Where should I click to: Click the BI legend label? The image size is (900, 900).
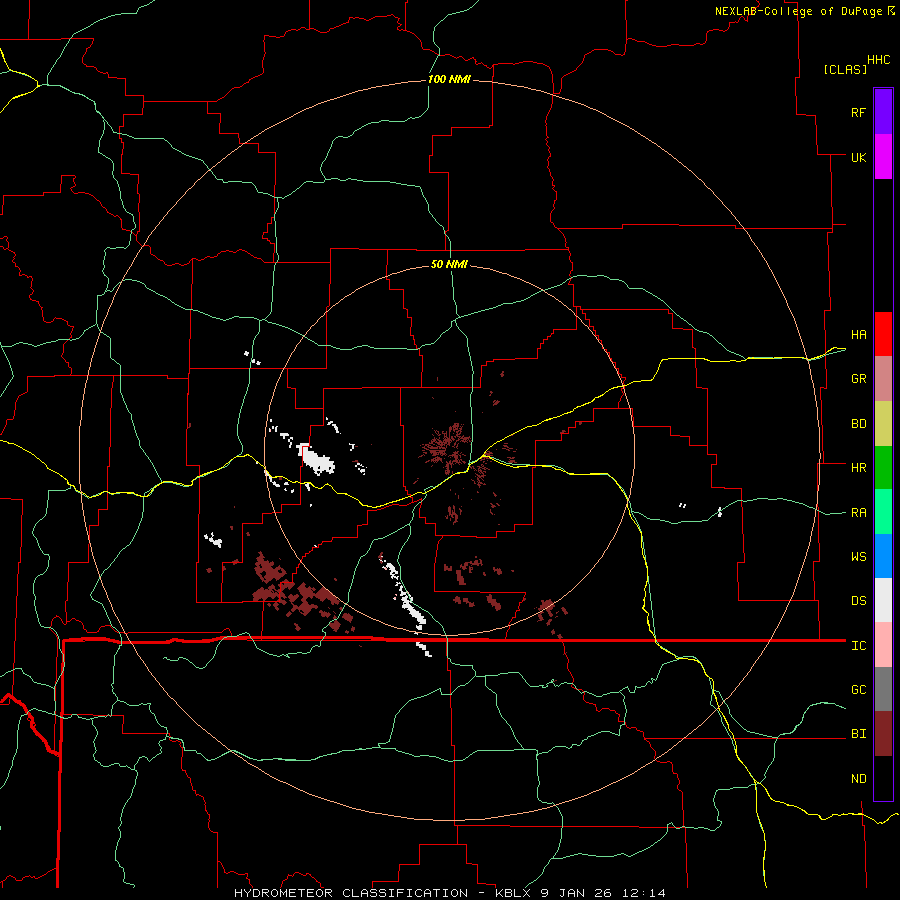[858, 734]
